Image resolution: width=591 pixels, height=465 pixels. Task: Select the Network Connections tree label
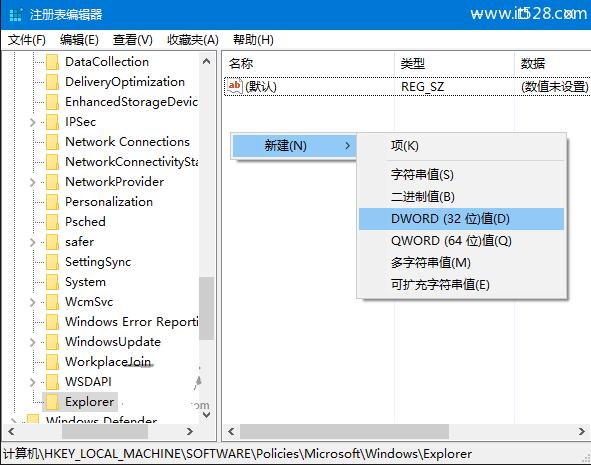[x=127, y=142]
